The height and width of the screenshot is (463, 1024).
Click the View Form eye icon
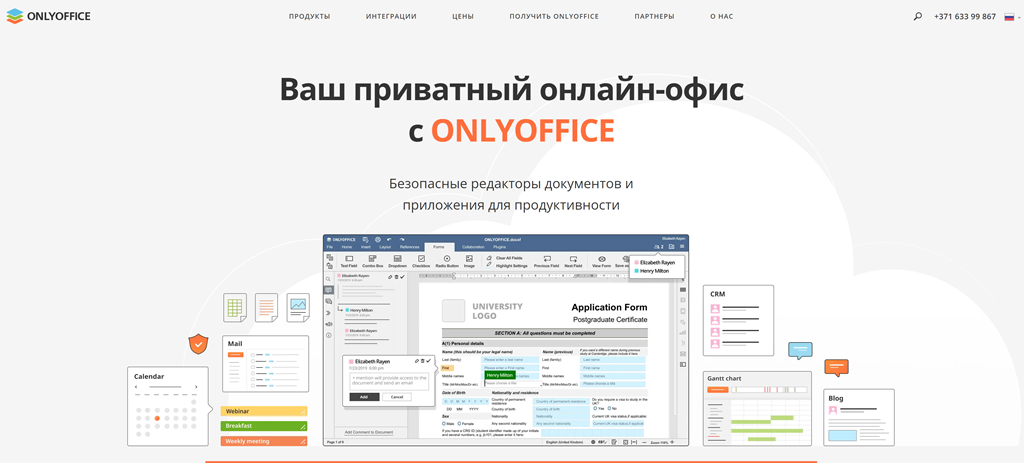(601, 259)
